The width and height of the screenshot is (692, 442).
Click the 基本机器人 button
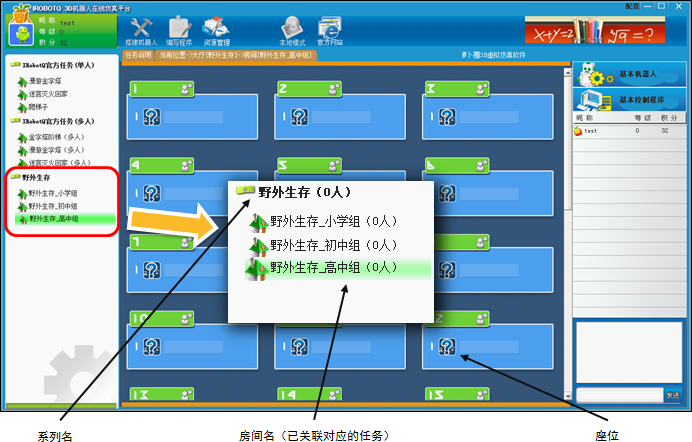tap(630, 76)
